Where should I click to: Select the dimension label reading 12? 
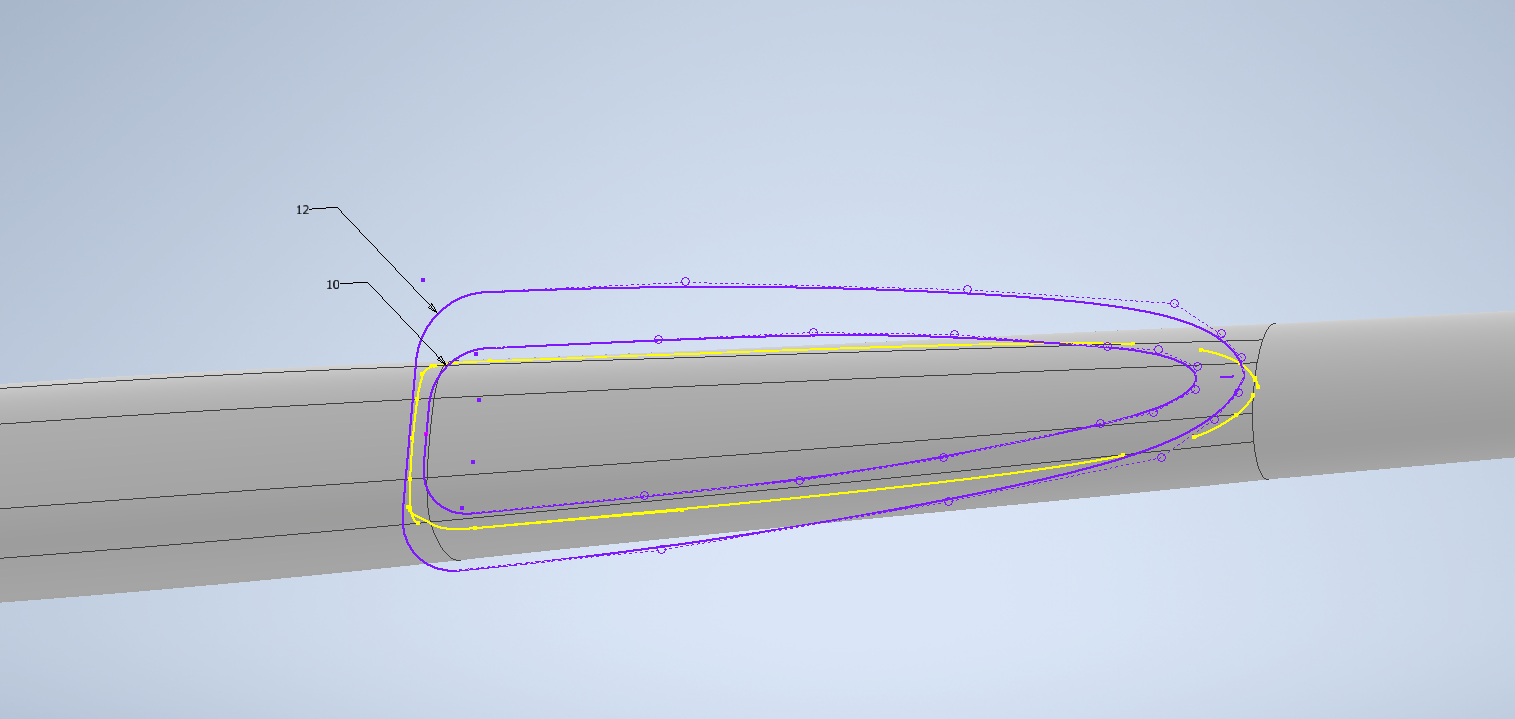pos(302,210)
